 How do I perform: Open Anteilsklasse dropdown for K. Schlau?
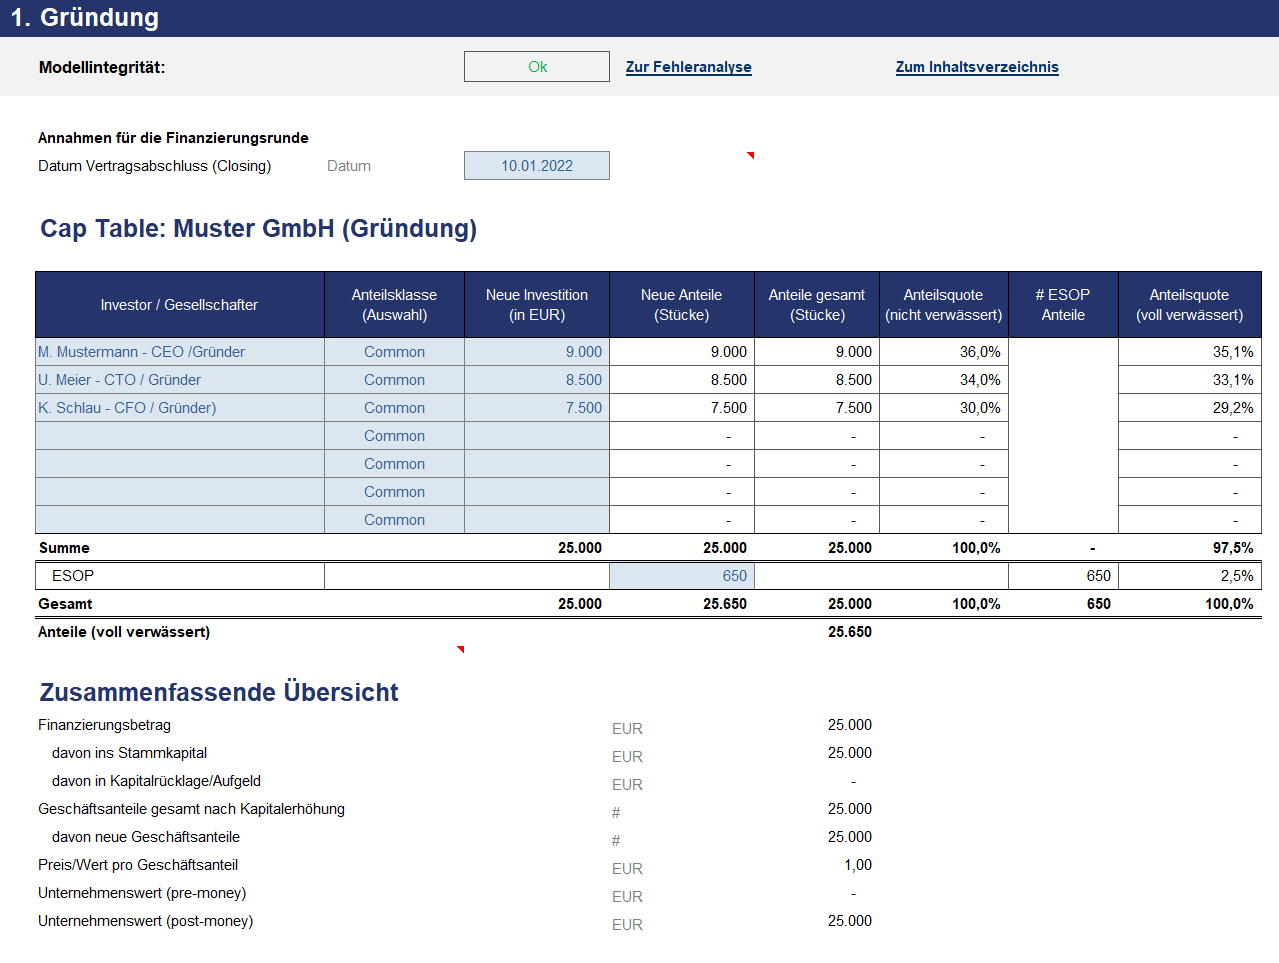coord(394,408)
